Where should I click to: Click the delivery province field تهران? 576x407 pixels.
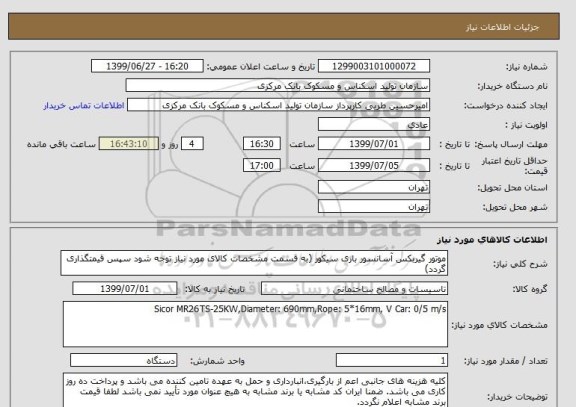374,187
